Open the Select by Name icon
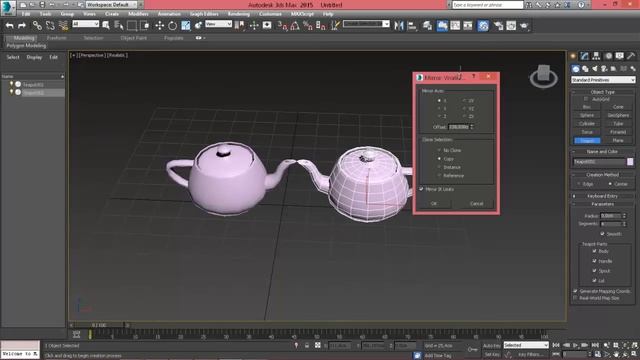This screenshot has height=360, width=640. pos(119,25)
